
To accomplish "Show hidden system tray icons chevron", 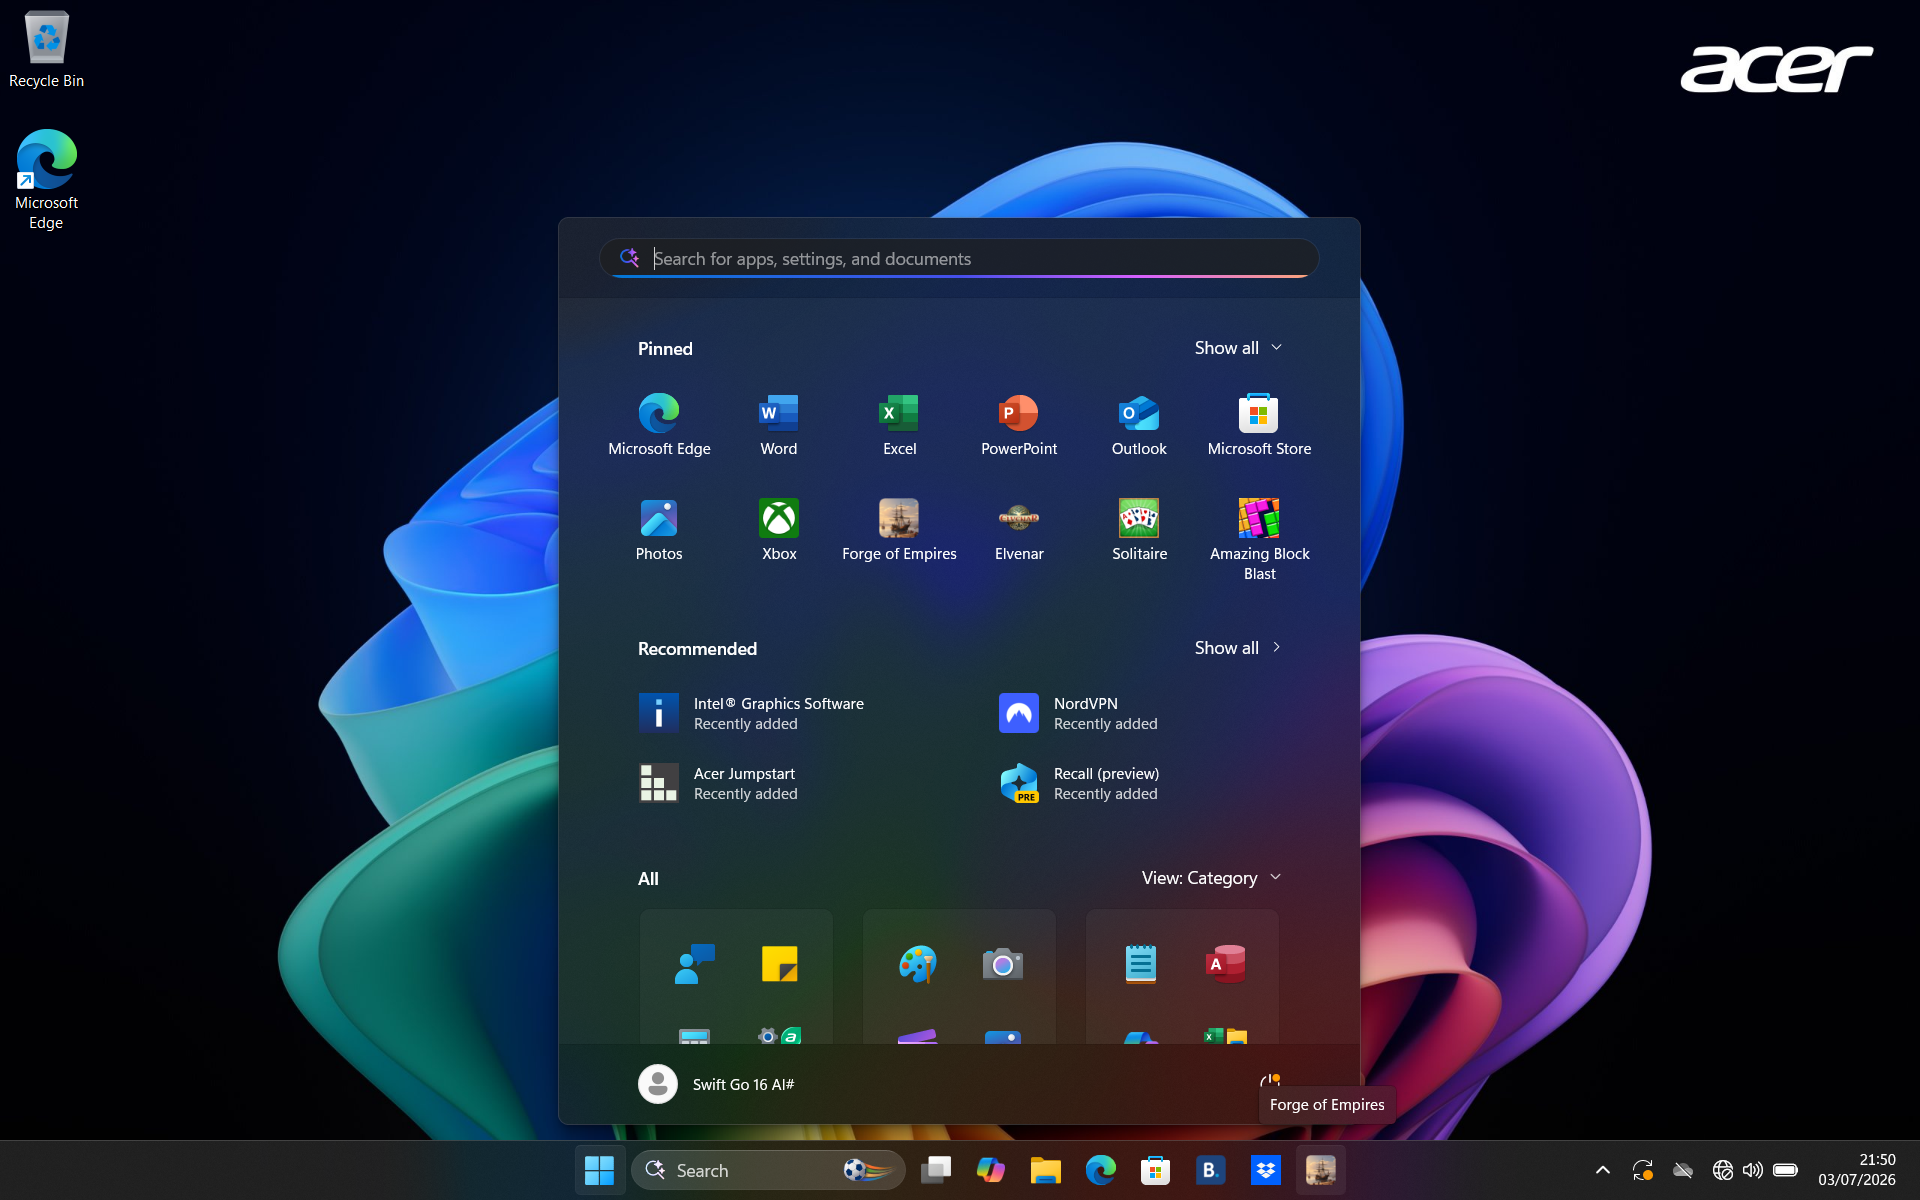I will [x=1602, y=1170].
